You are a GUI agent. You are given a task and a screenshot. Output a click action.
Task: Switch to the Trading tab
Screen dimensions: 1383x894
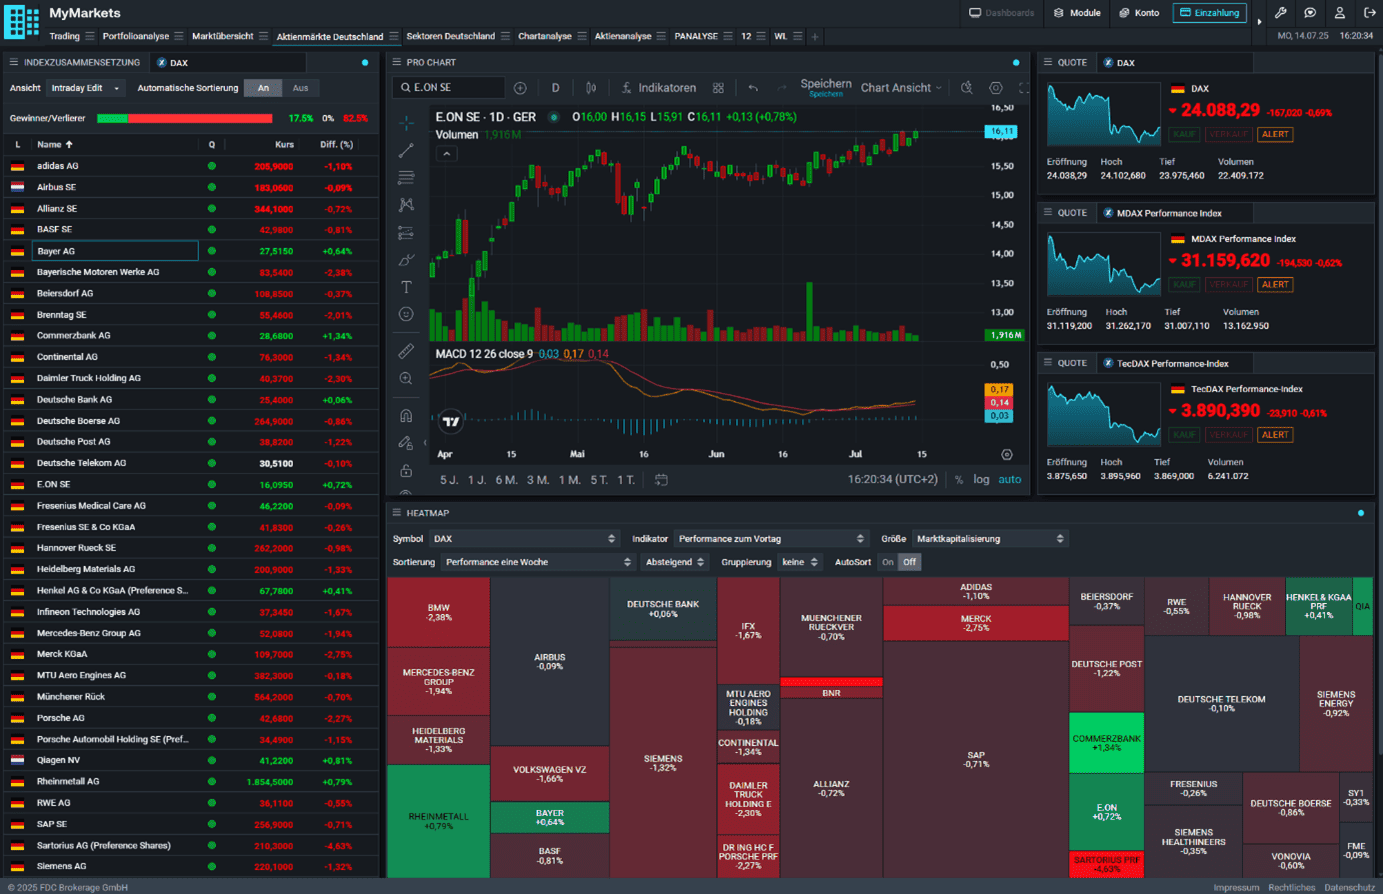point(65,36)
